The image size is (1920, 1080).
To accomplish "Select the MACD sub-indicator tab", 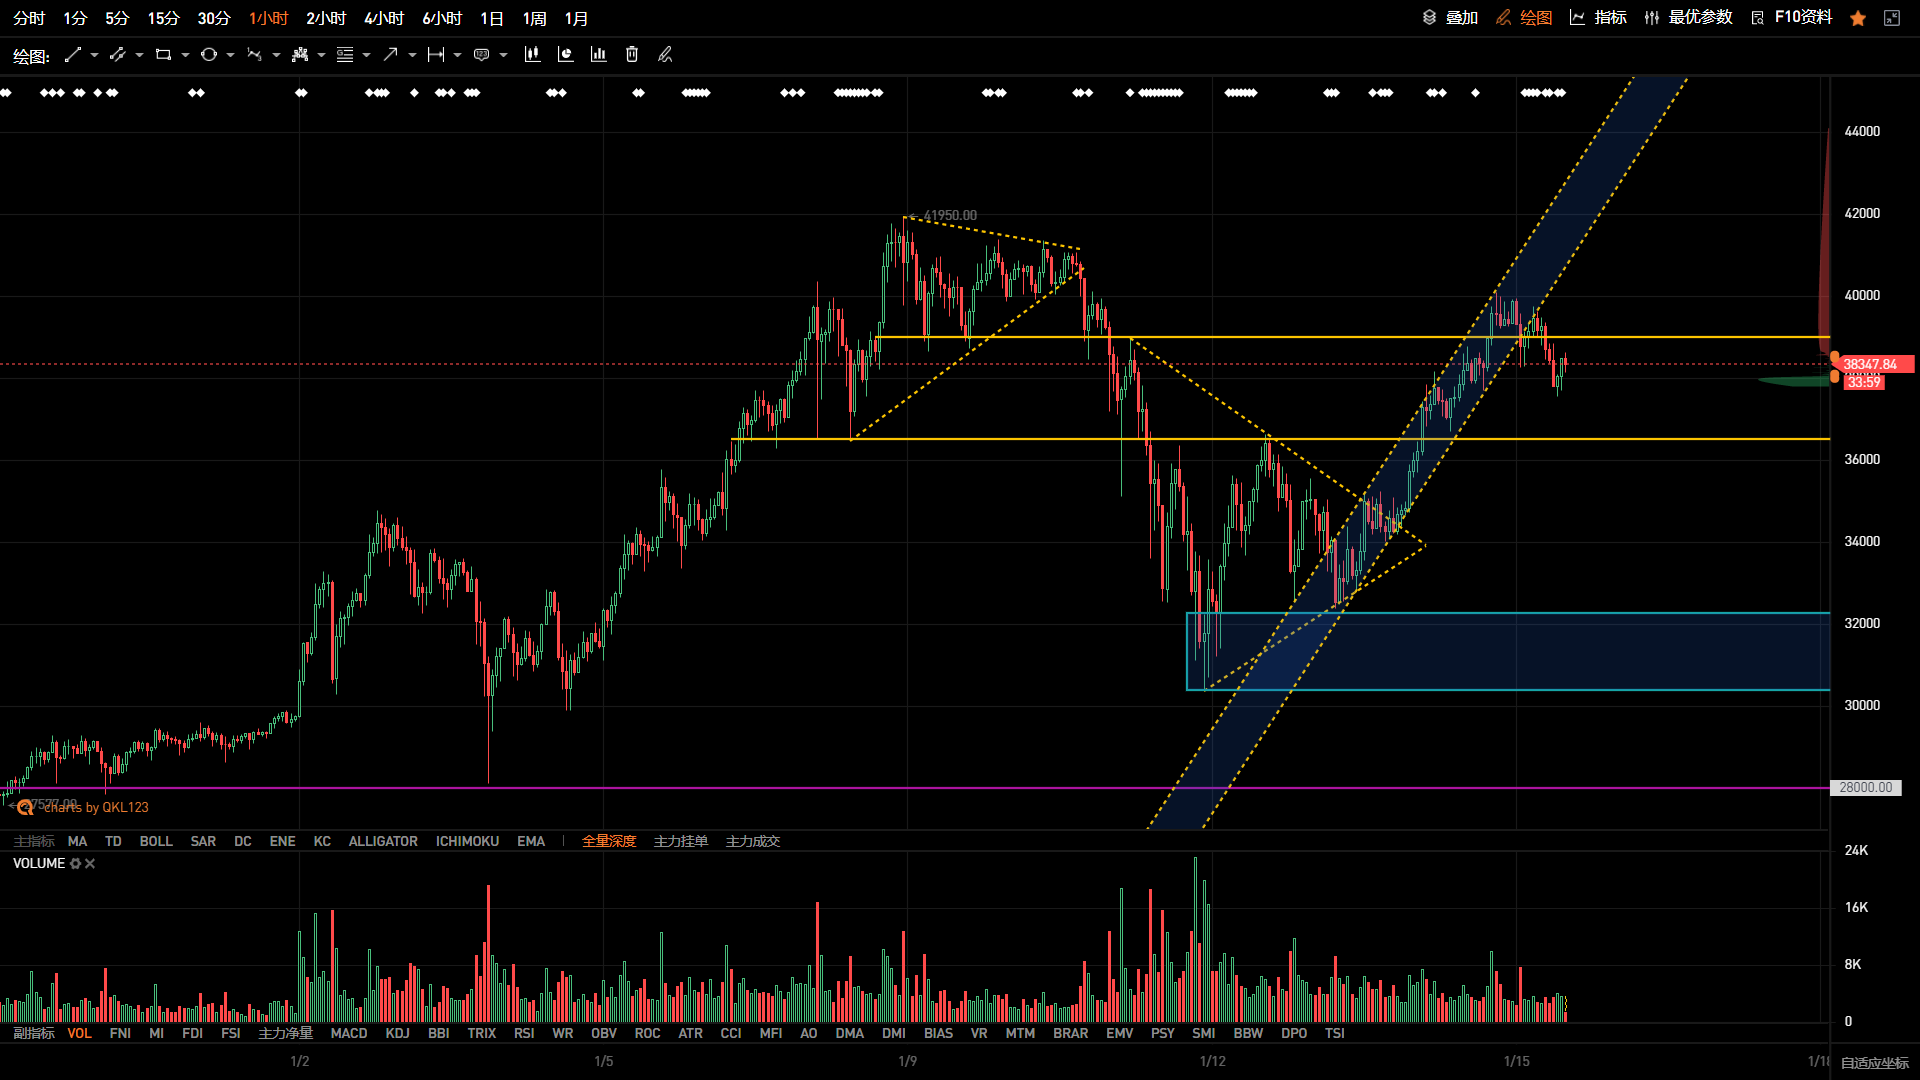I will point(349,1033).
